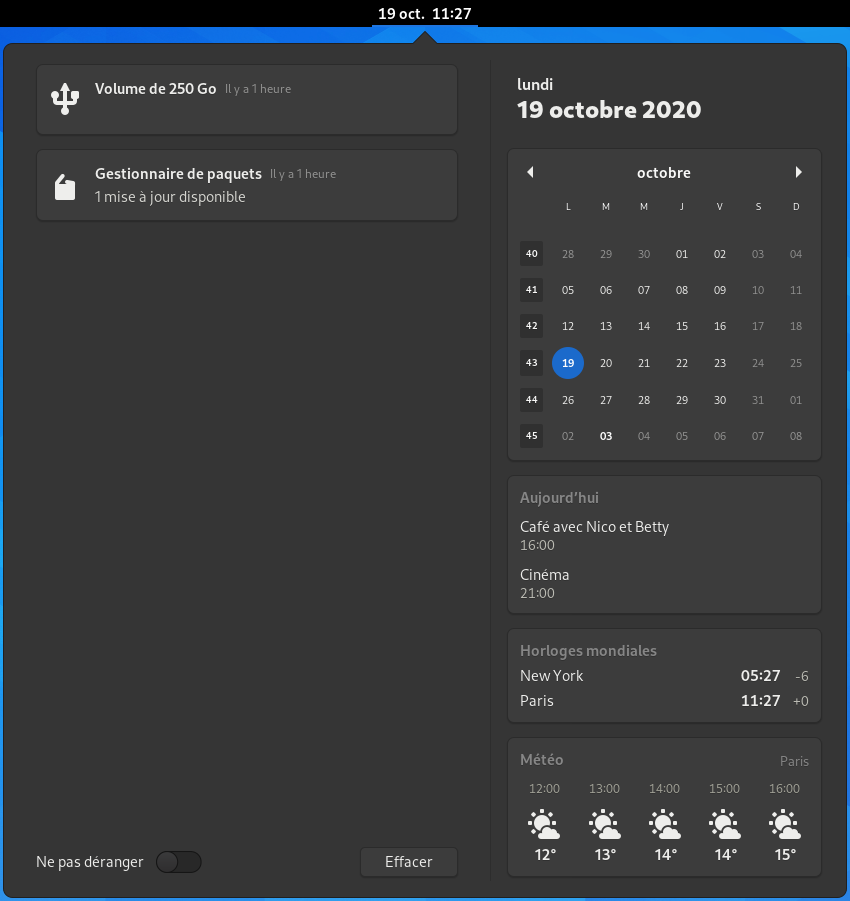Click the 16:00 weather forecast icon
850x901 pixels.
point(785,826)
